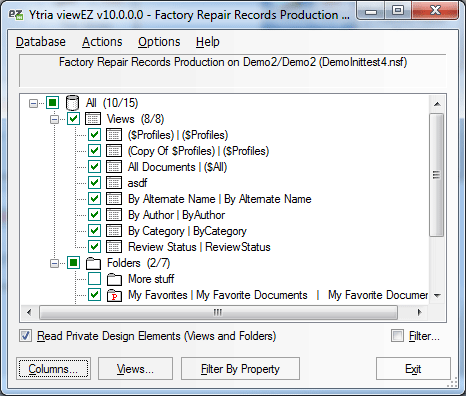This screenshot has width=466, height=396.
Task: Open the Help menu
Action: (x=207, y=42)
